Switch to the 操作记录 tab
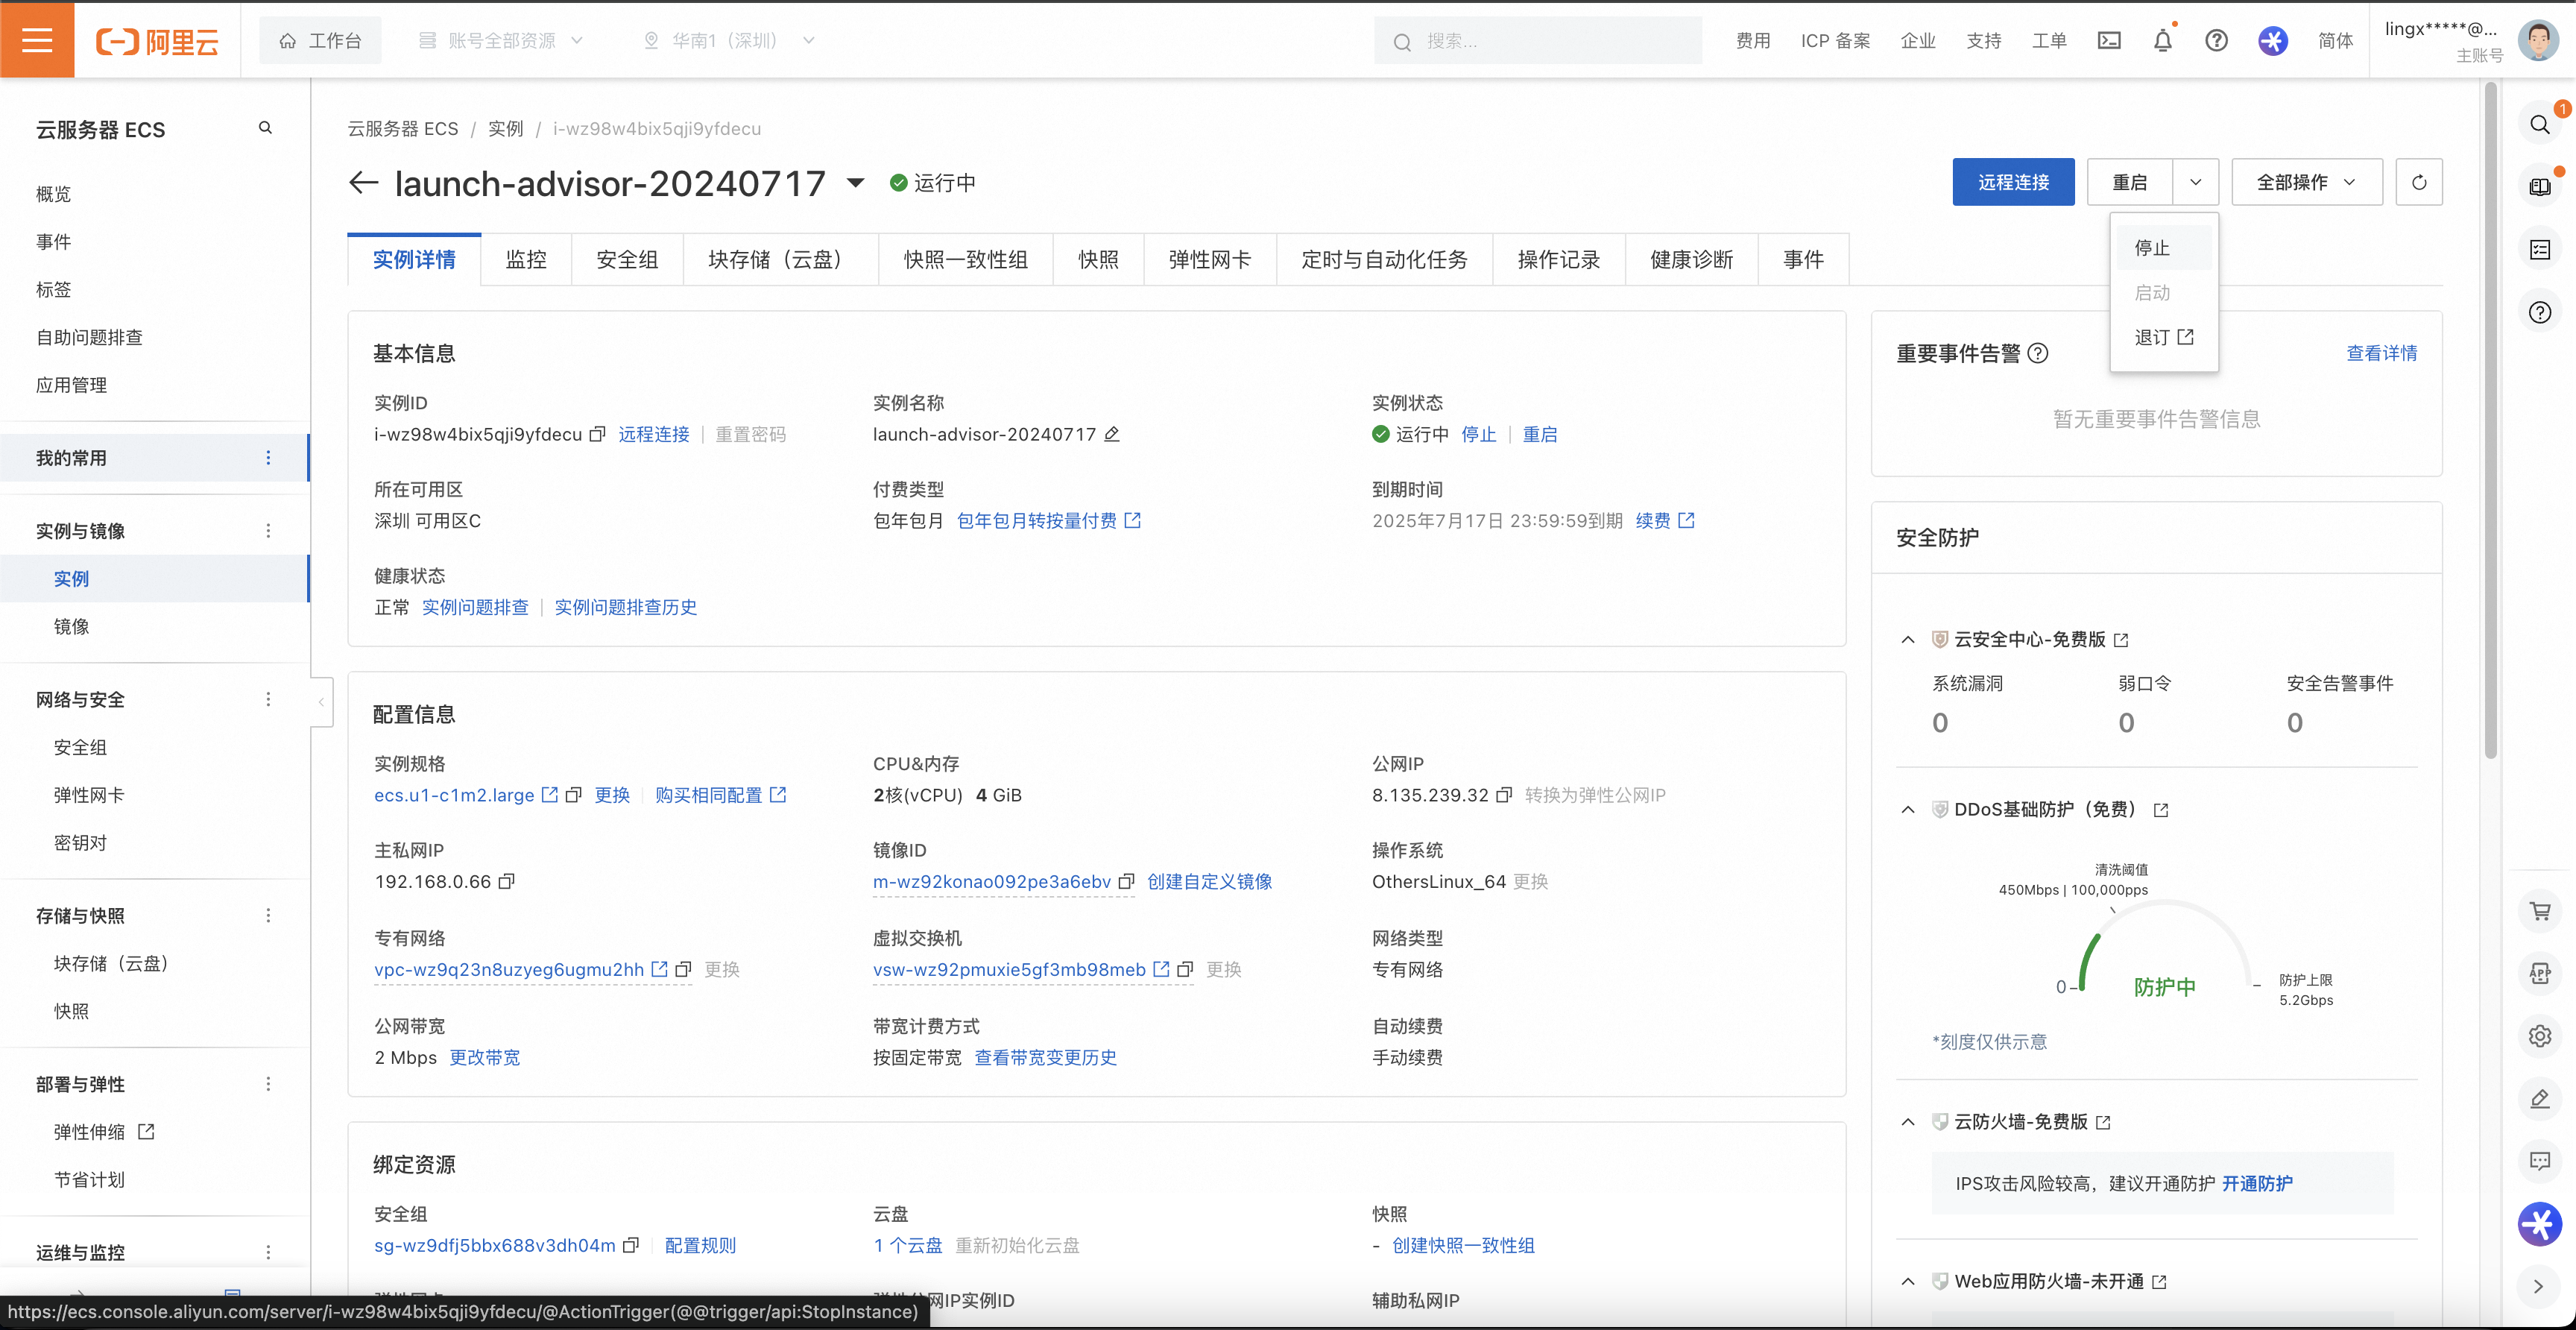Viewport: 2576px width, 1330px height. 1558,260
